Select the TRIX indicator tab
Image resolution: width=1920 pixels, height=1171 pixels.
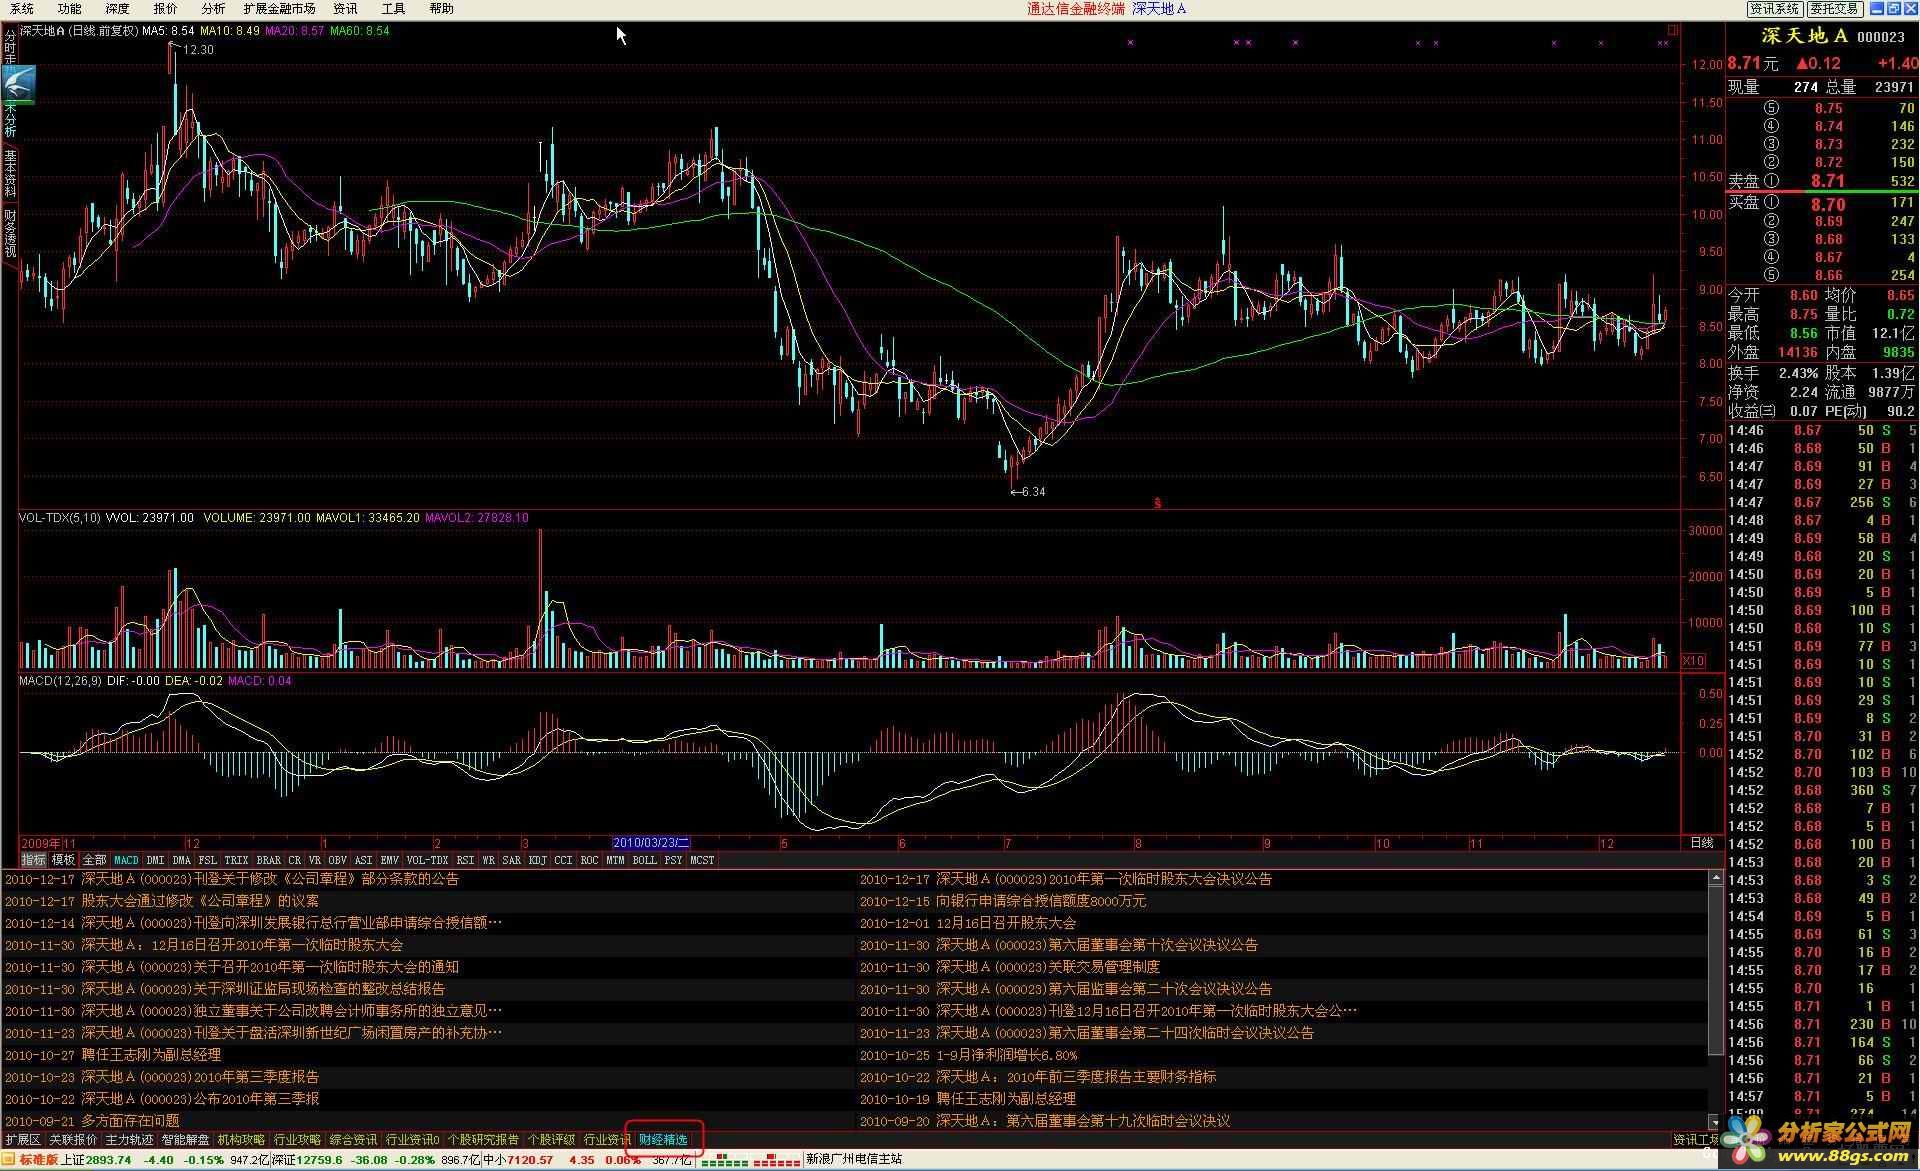pyautogui.click(x=236, y=860)
